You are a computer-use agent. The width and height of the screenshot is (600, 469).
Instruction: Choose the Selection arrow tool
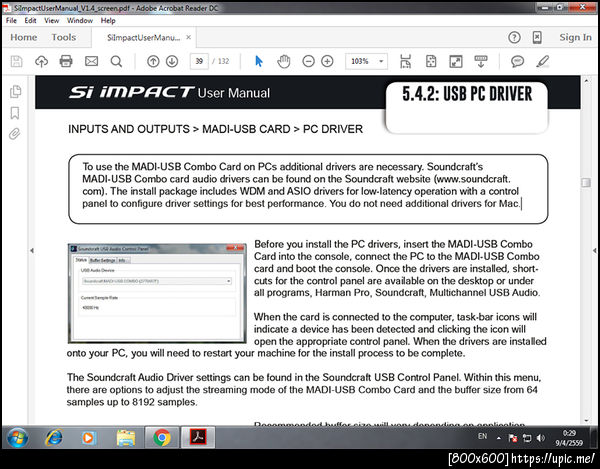(259, 61)
